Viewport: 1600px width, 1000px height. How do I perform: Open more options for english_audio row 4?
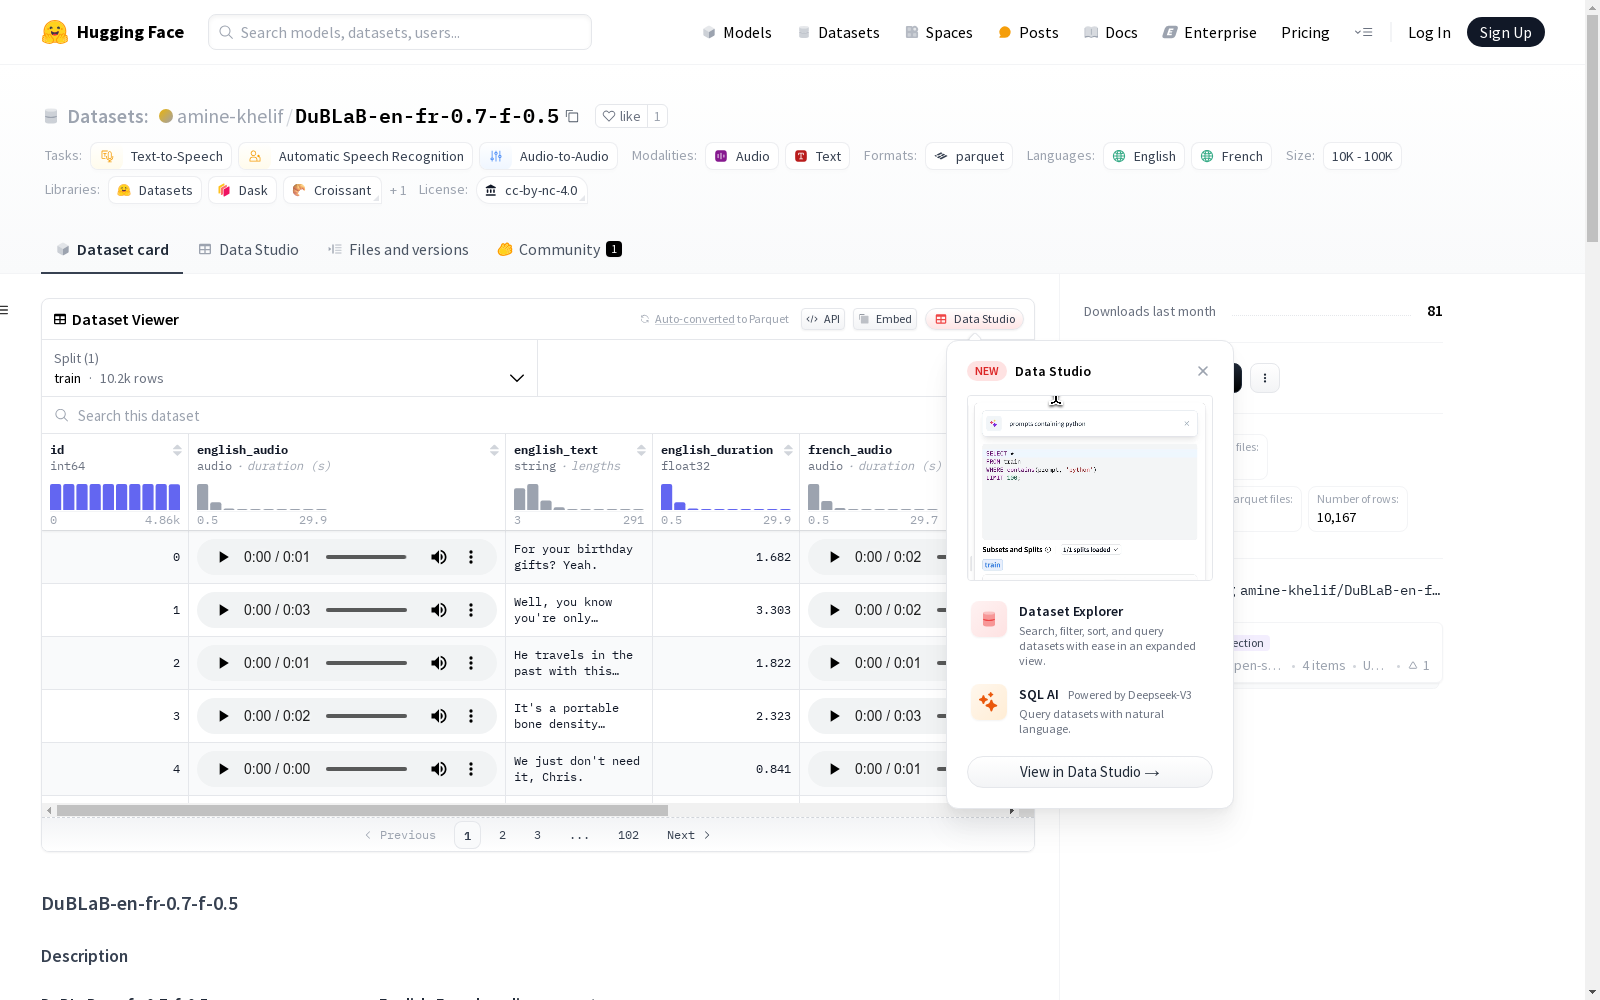click(x=471, y=769)
